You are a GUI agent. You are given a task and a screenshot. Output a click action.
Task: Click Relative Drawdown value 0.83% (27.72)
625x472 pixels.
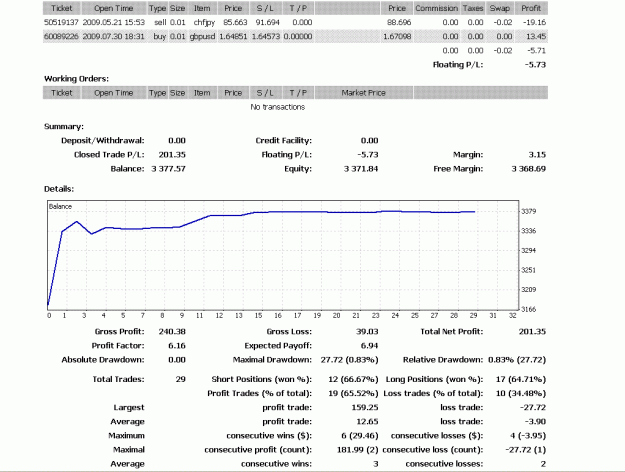point(517,360)
